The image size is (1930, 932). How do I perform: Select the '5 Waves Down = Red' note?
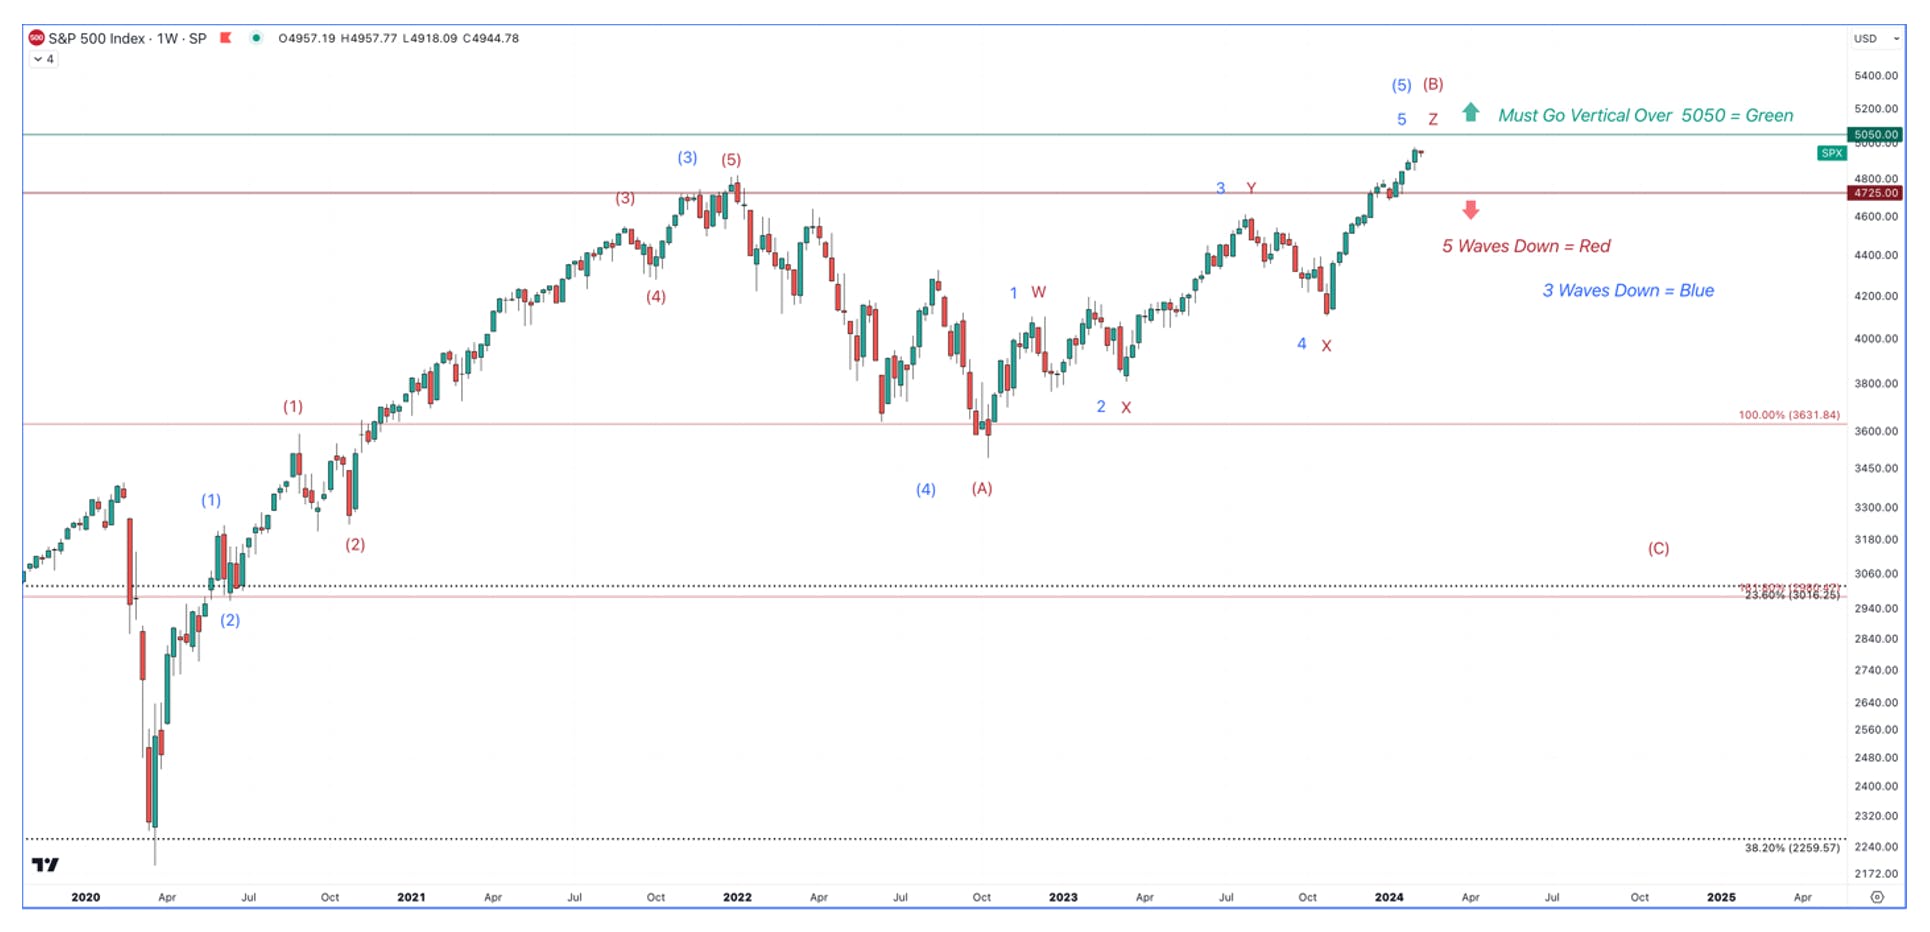1526,246
